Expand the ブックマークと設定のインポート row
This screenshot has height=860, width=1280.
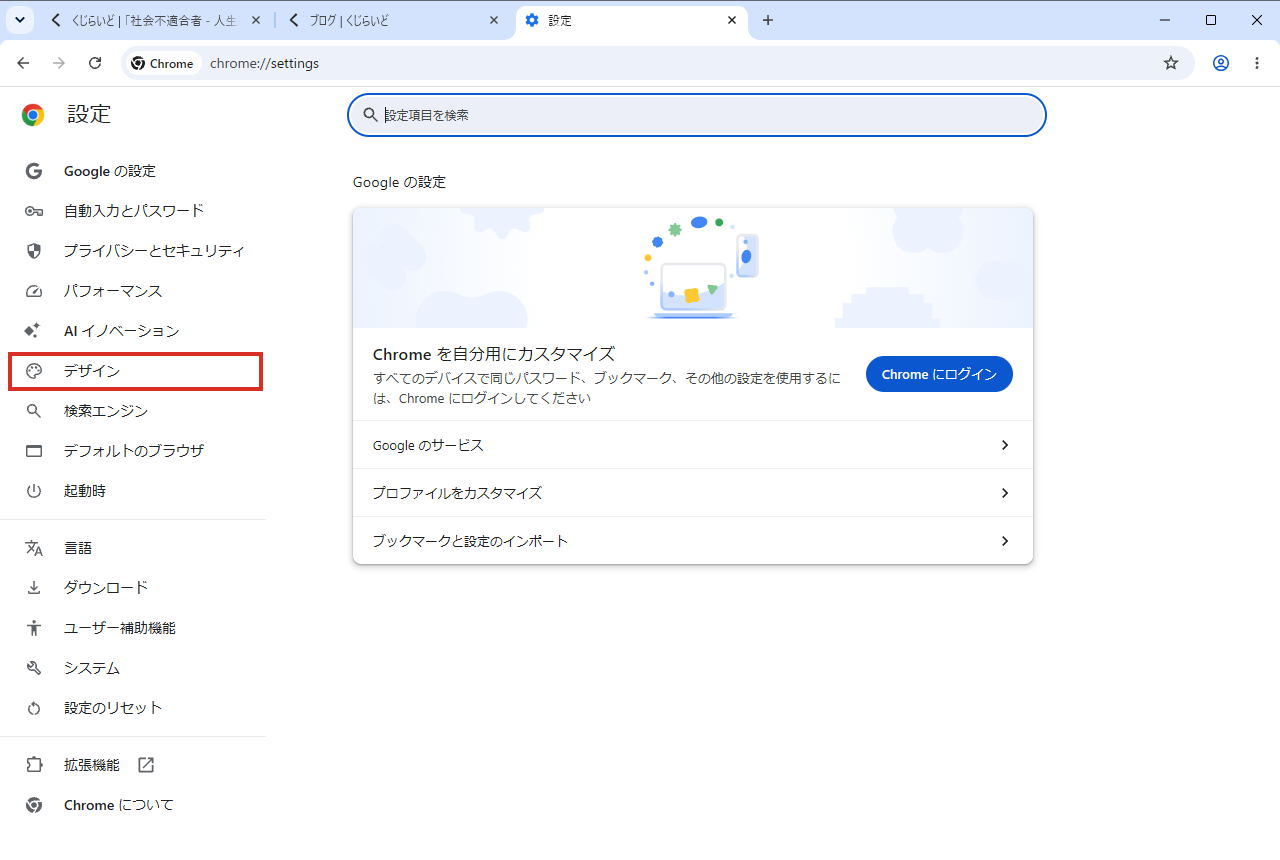pos(693,541)
